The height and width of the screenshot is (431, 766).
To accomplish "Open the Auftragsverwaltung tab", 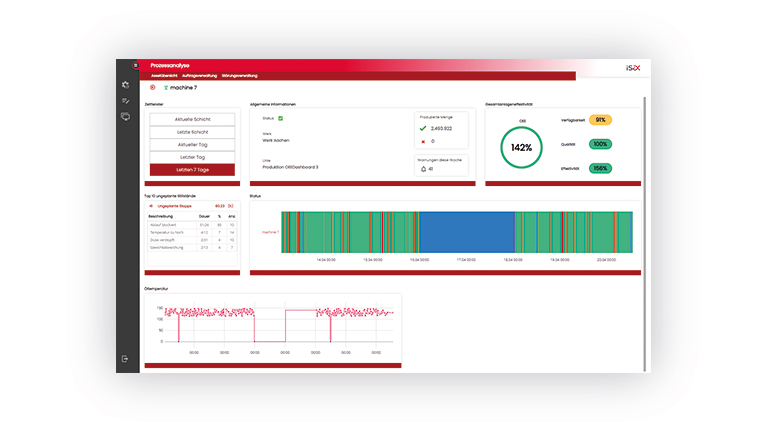I will coord(199,76).
